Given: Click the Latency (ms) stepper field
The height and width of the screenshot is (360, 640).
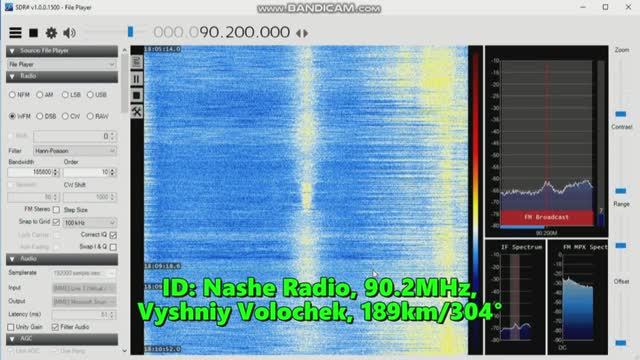Looking at the screenshot, I should tap(84, 315).
